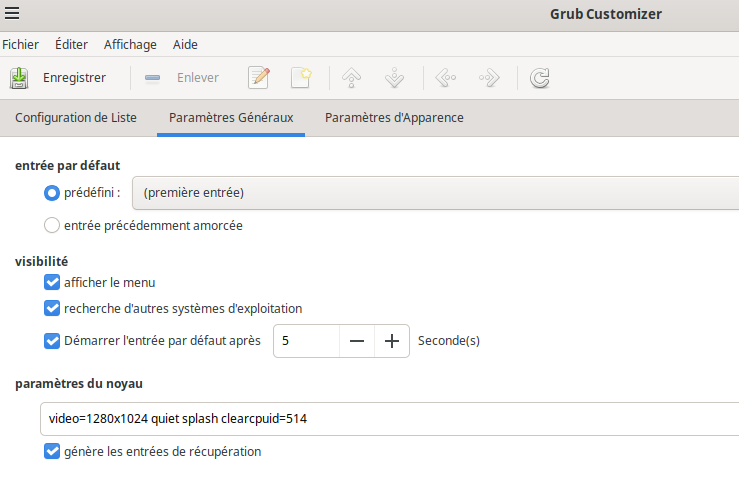The image size is (739, 491).
Task: Click the left arrow submenu icon
Action: click(446, 78)
